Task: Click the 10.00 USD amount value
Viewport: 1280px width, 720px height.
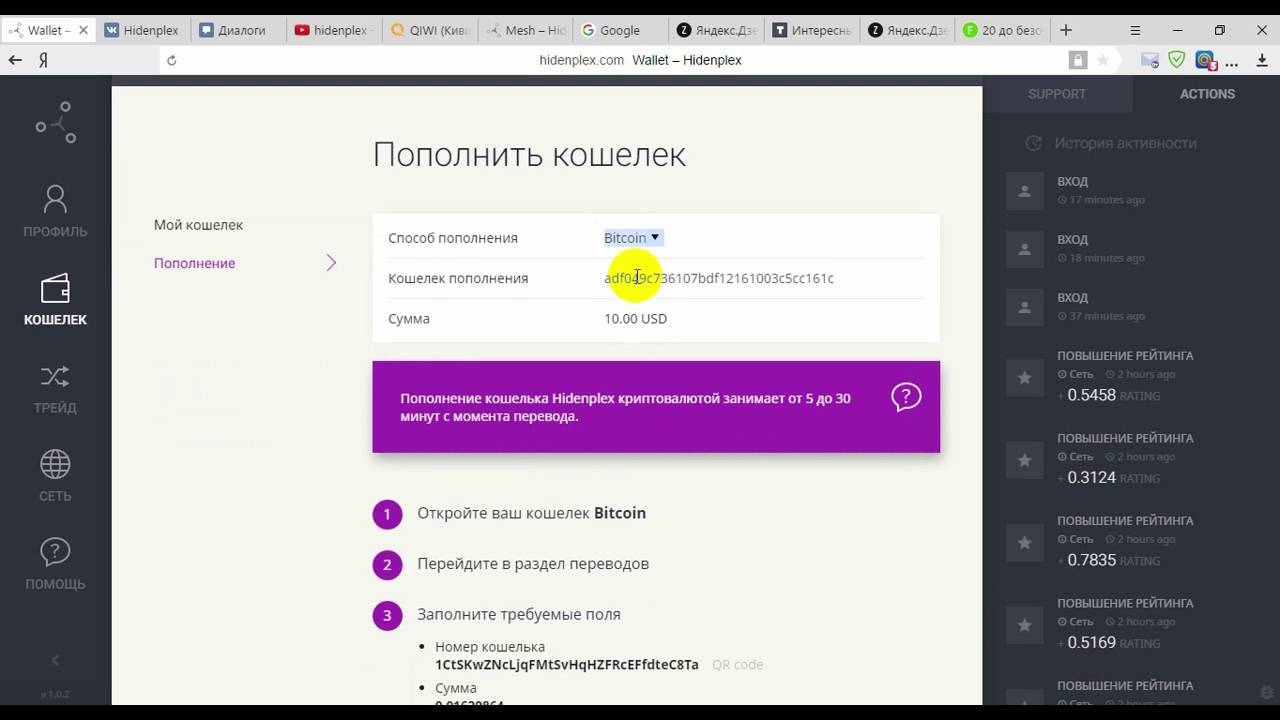Action: point(635,318)
